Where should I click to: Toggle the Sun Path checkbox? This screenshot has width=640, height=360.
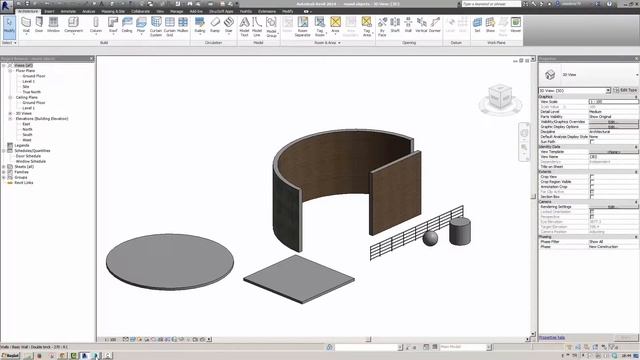pos(592,142)
